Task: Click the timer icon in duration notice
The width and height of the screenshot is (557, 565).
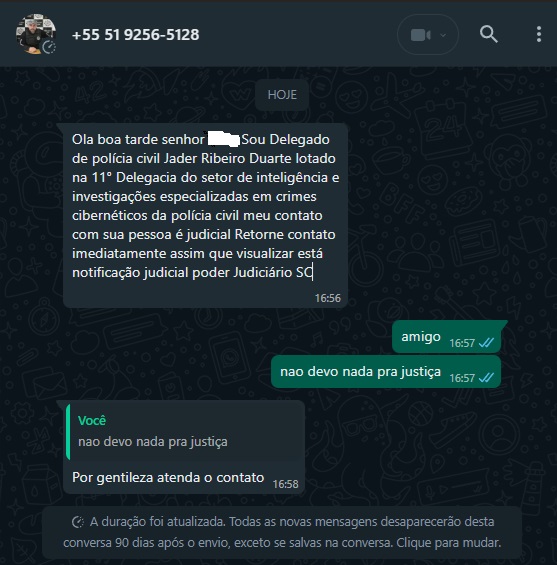Action: [x=78, y=522]
